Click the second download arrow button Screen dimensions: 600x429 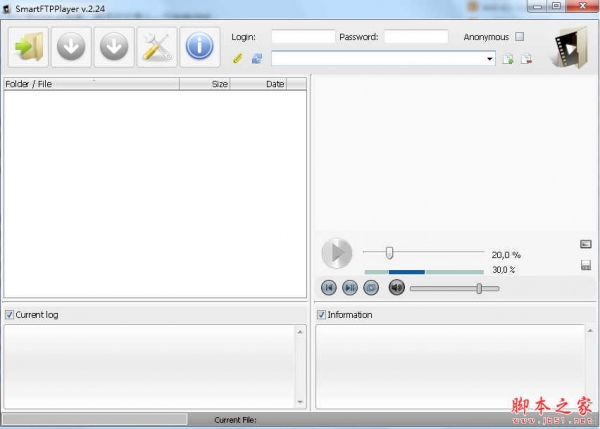(x=114, y=45)
